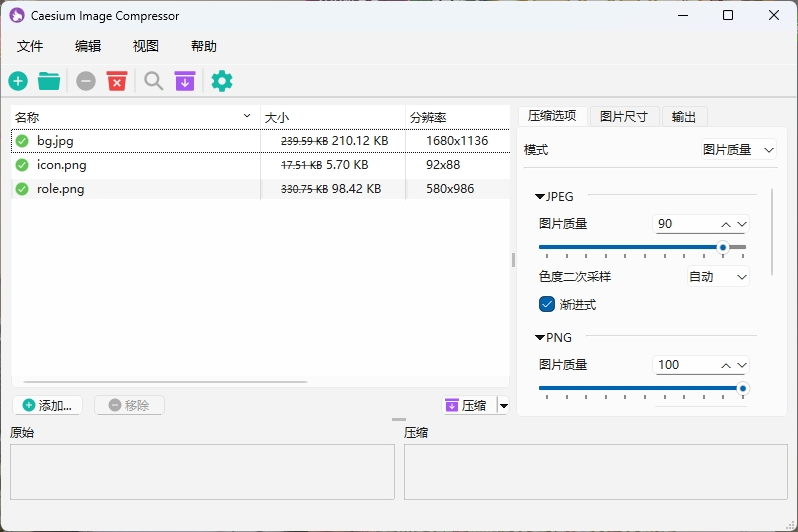798x532 pixels.
Task: Click green check icon beside role.png
Action: 22,189
